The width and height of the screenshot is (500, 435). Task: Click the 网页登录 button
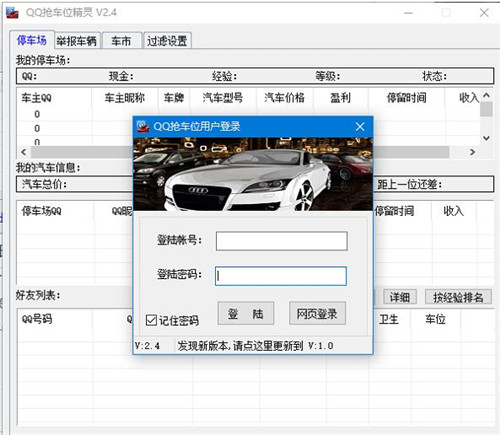317,313
